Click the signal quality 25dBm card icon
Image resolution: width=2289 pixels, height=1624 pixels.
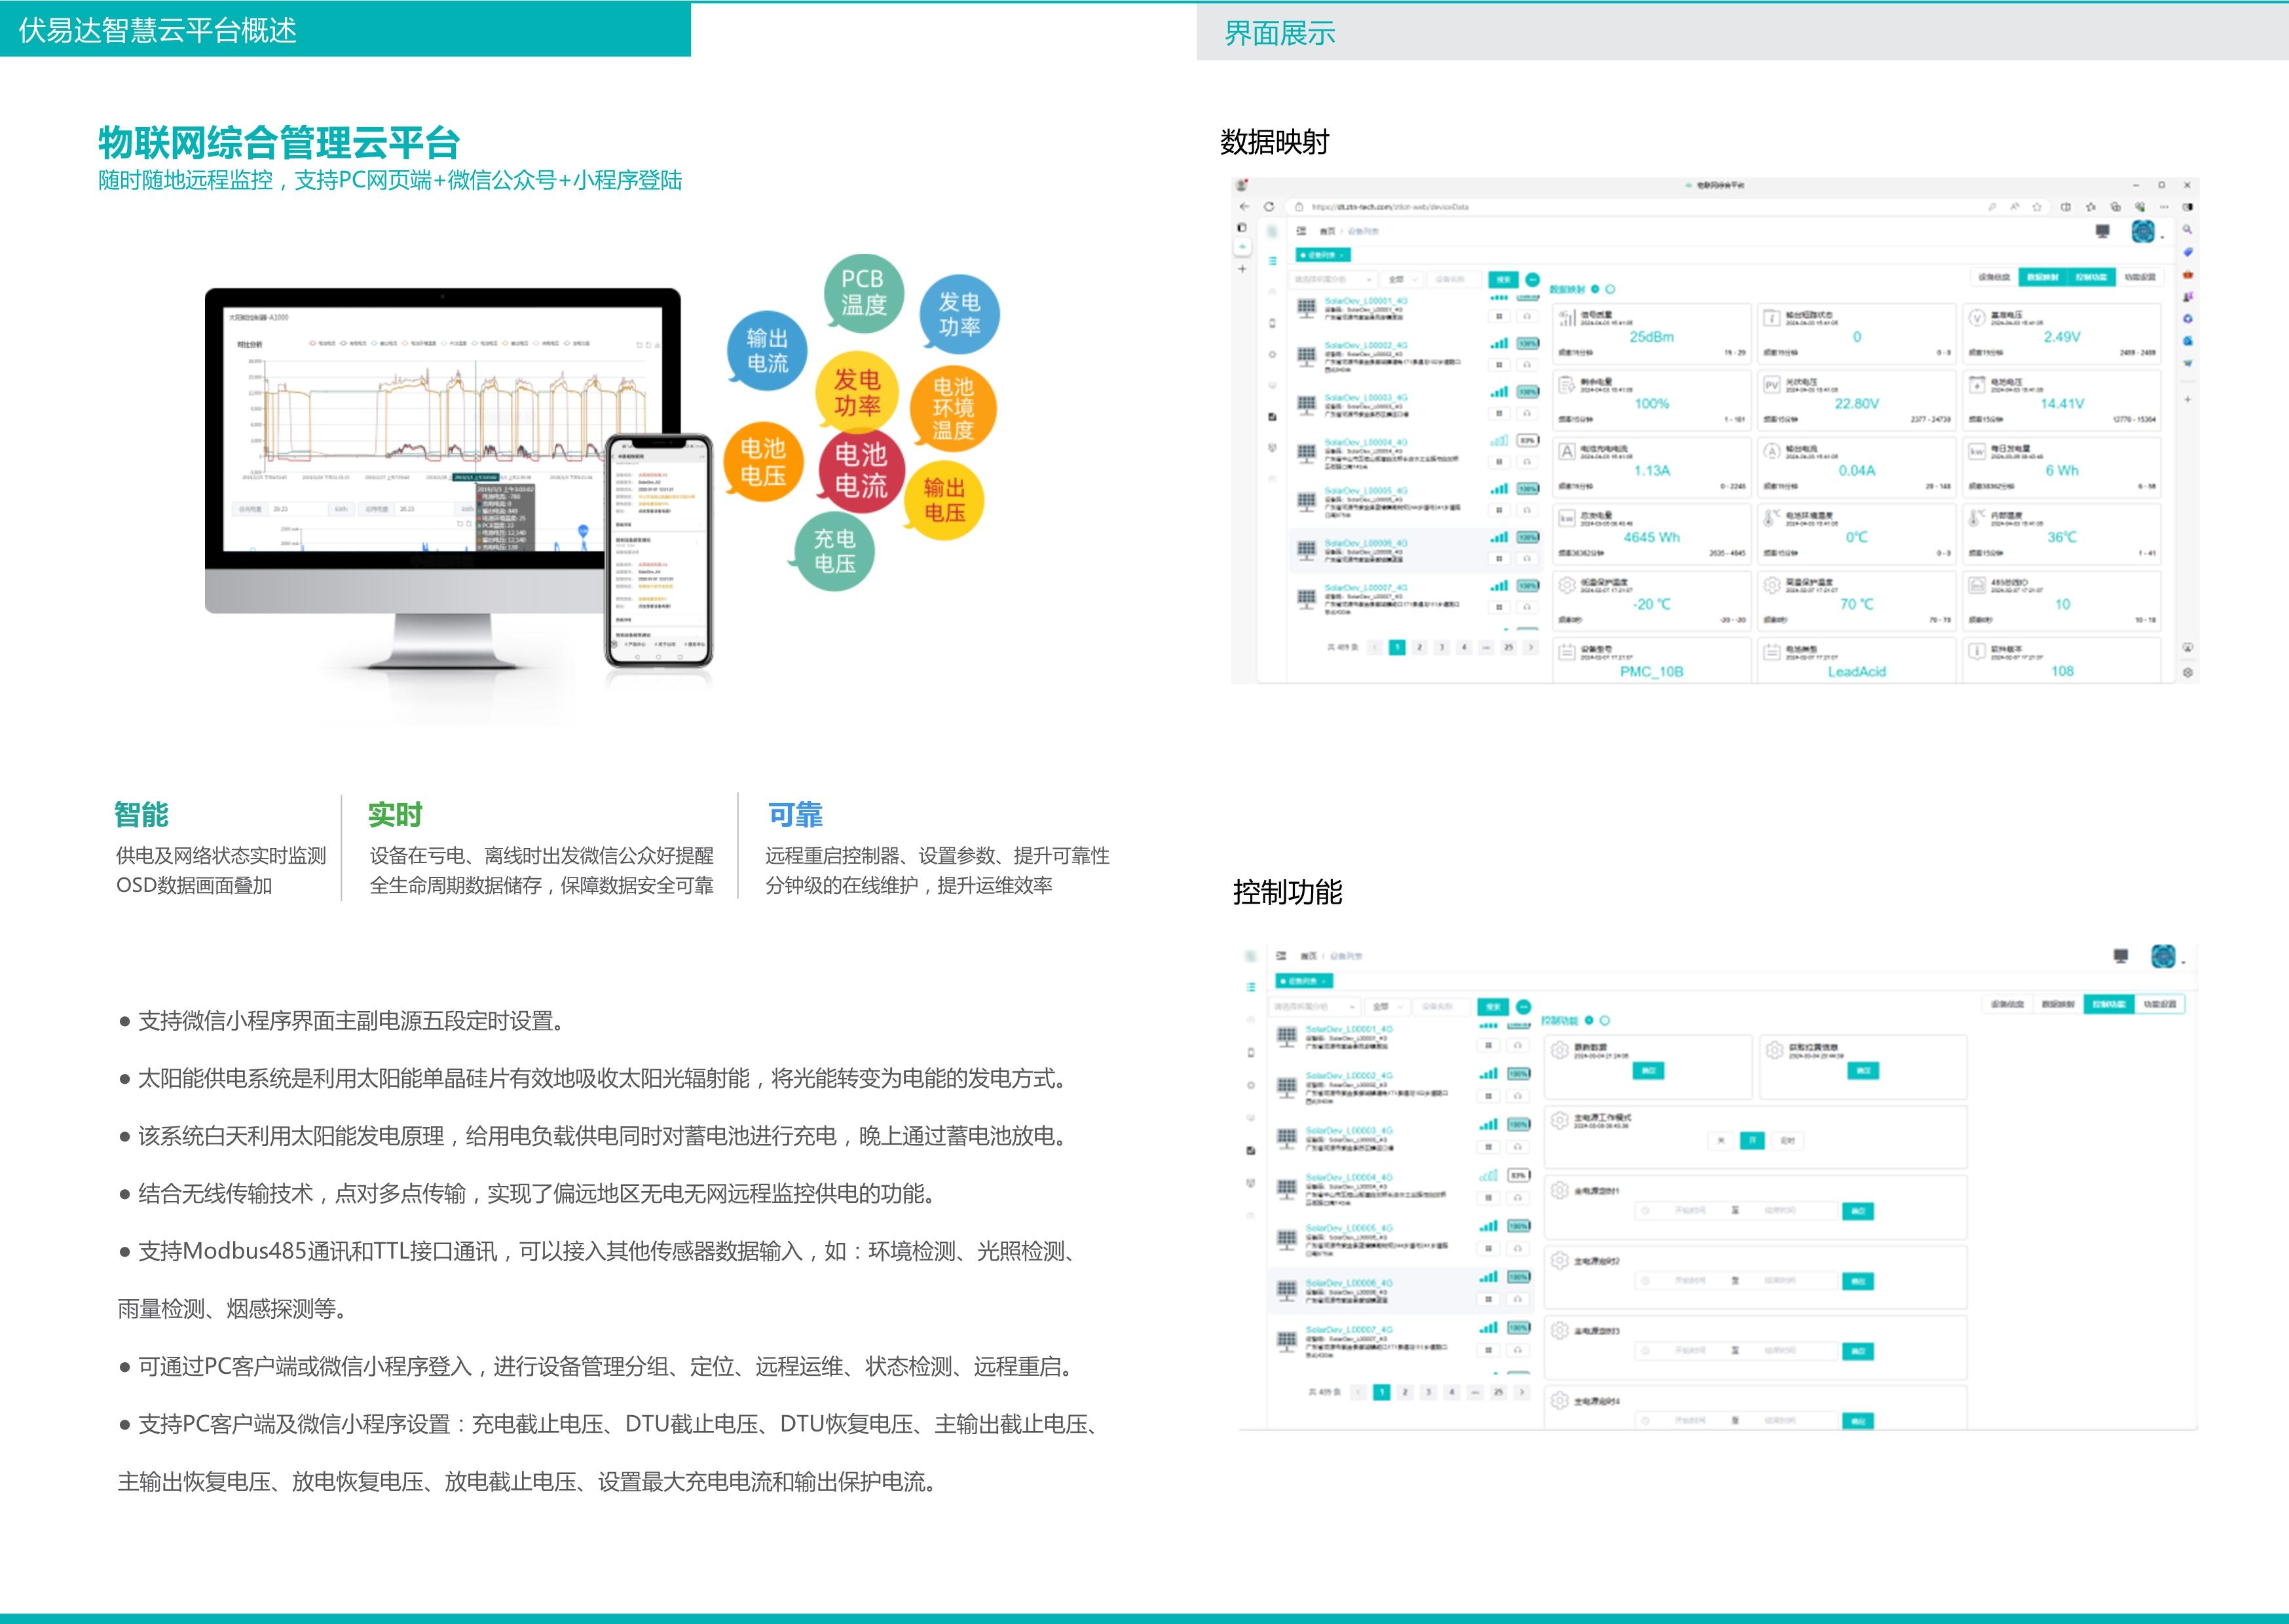tap(1567, 318)
